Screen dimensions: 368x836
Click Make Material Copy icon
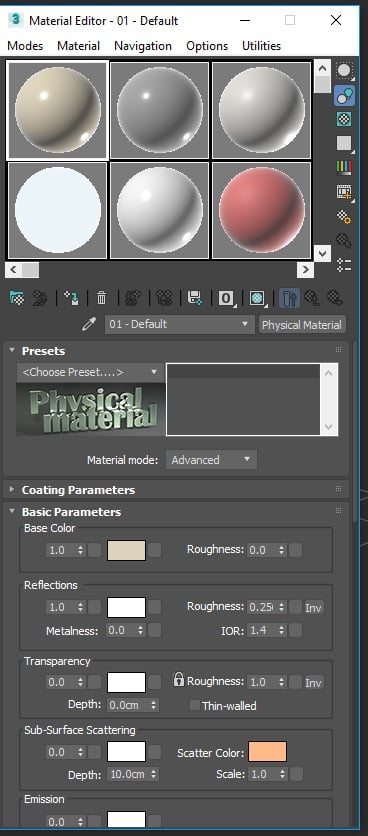132,298
